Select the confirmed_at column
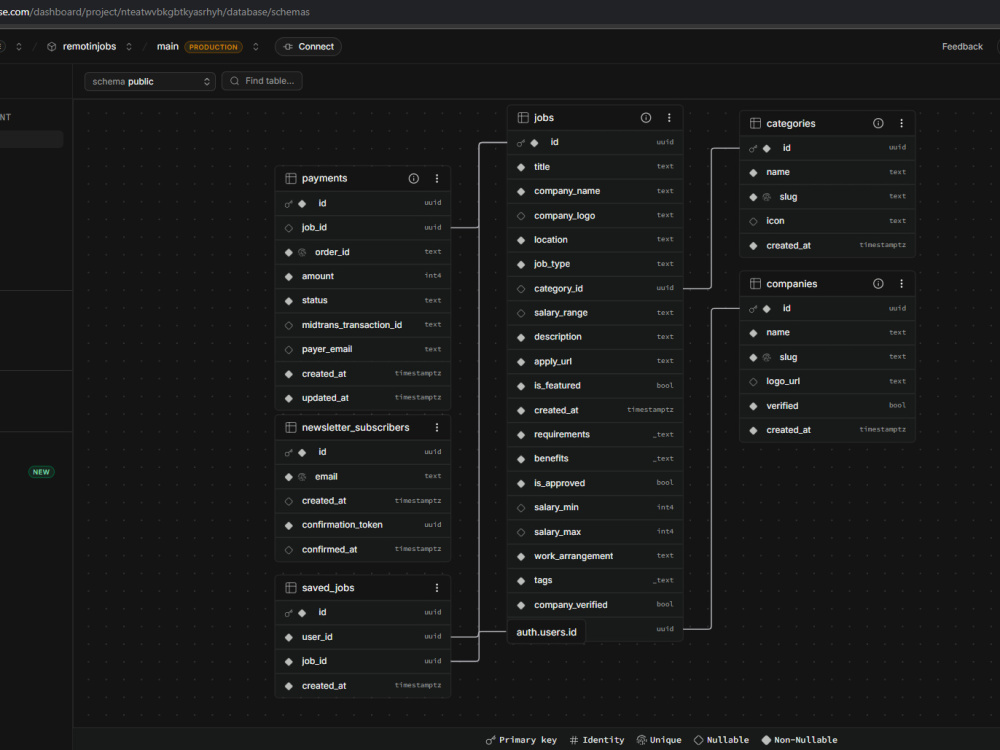The image size is (1000, 750). point(363,549)
